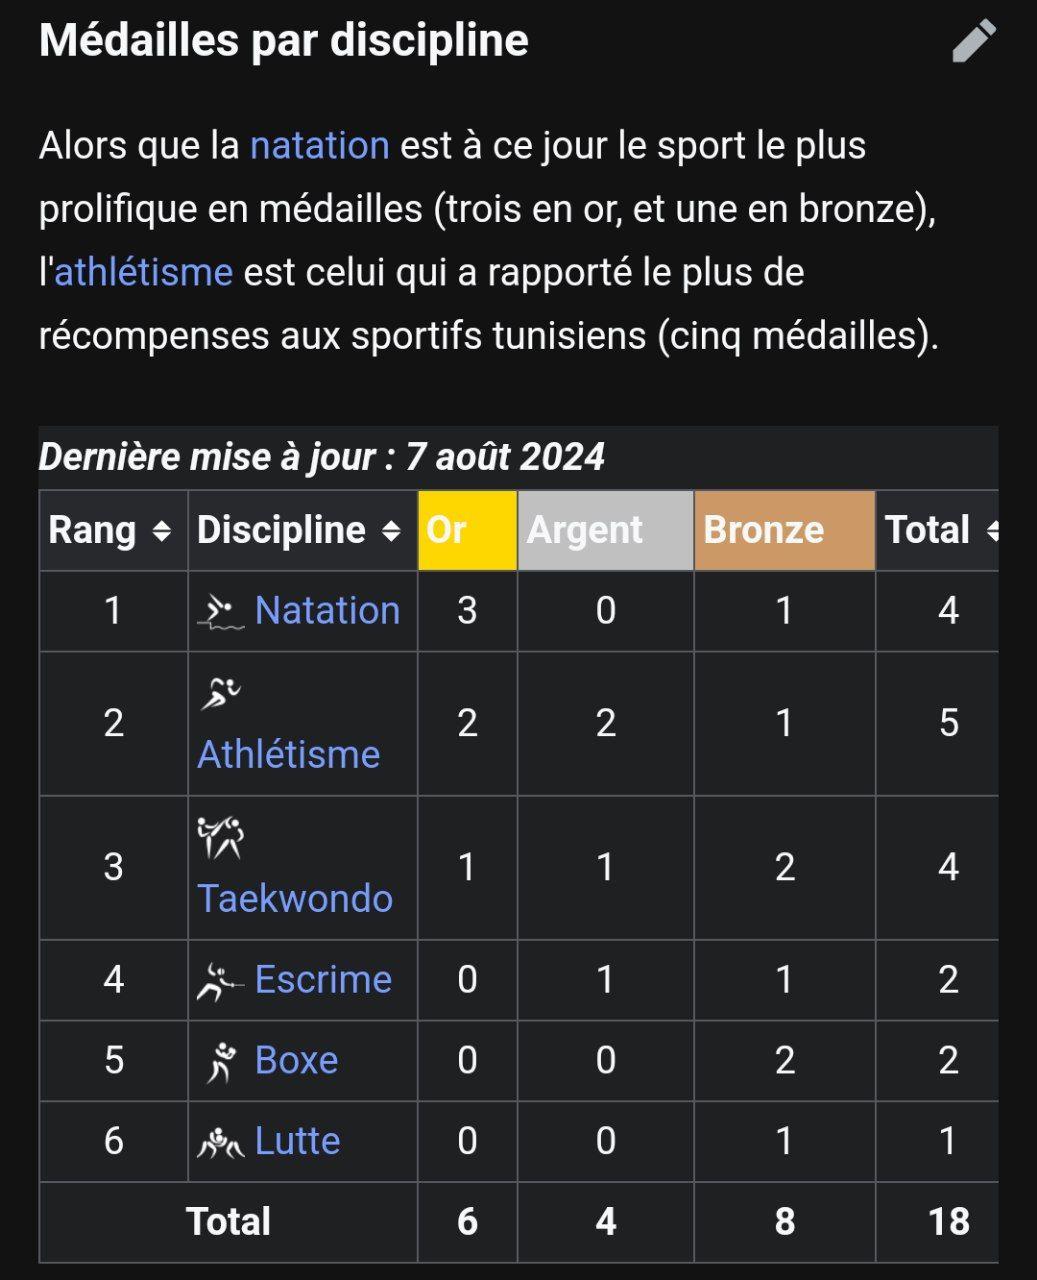This screenshot has width=1037, height=1280.
Task: Open the Athlétisme table link
Action: (x=288, y=754)
